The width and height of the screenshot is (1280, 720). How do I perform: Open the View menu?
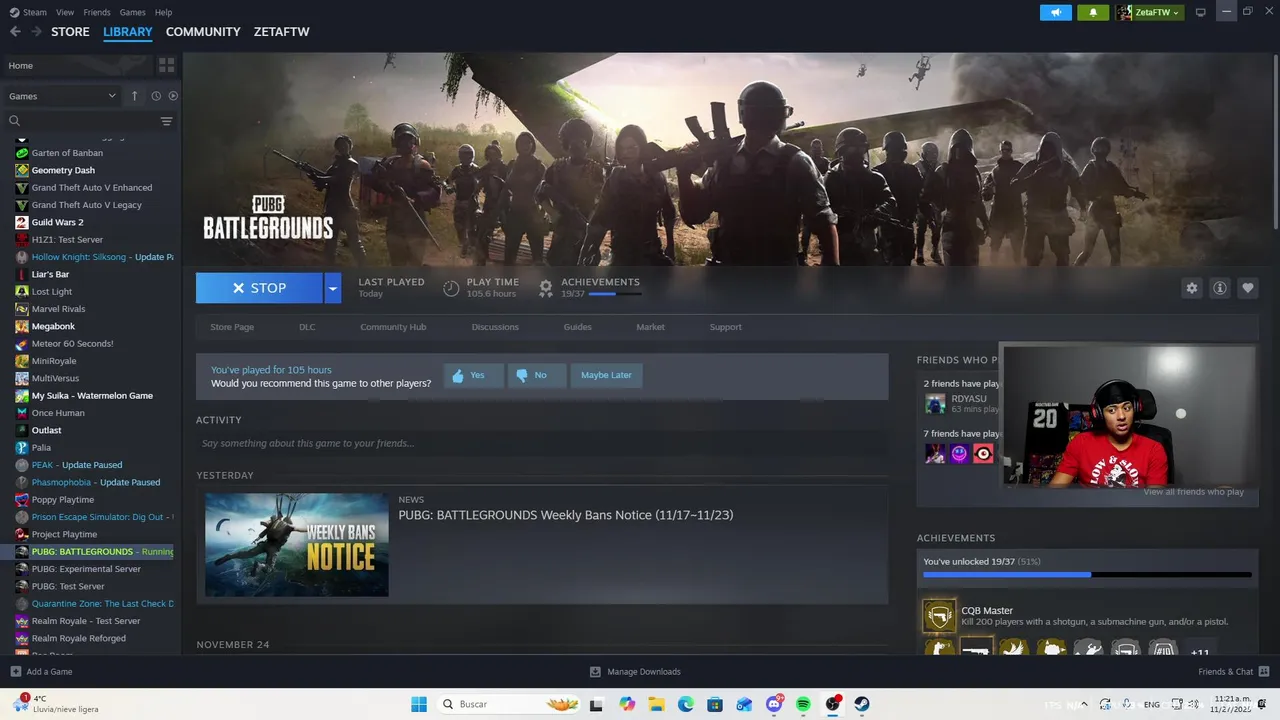coord(65,12)
